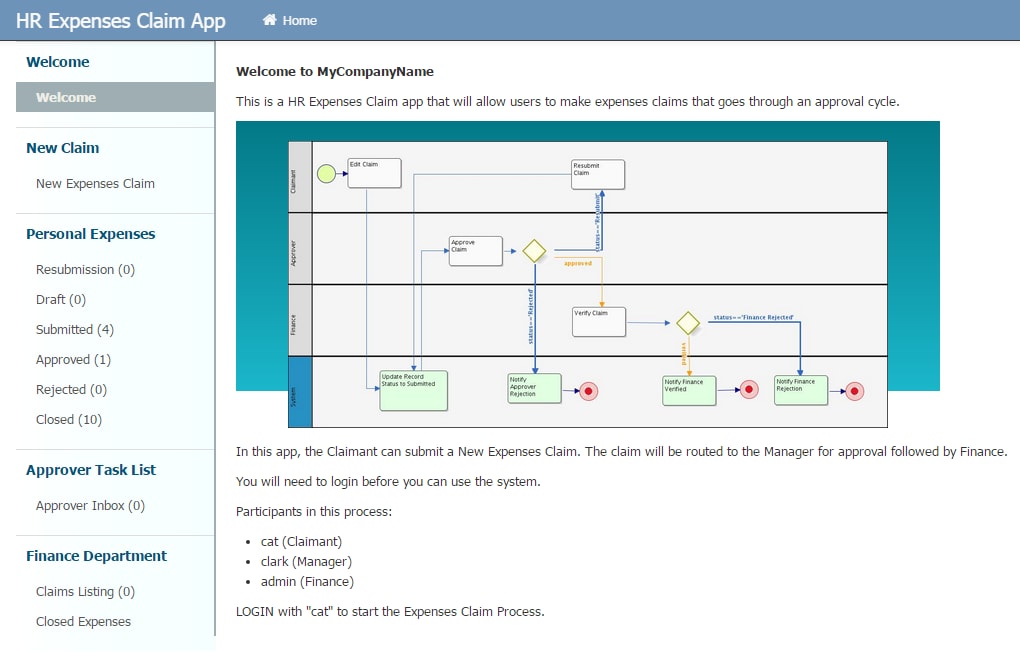Open Approved (1) expenses
The image size is (1020, 652).
[x=73, y=359]
